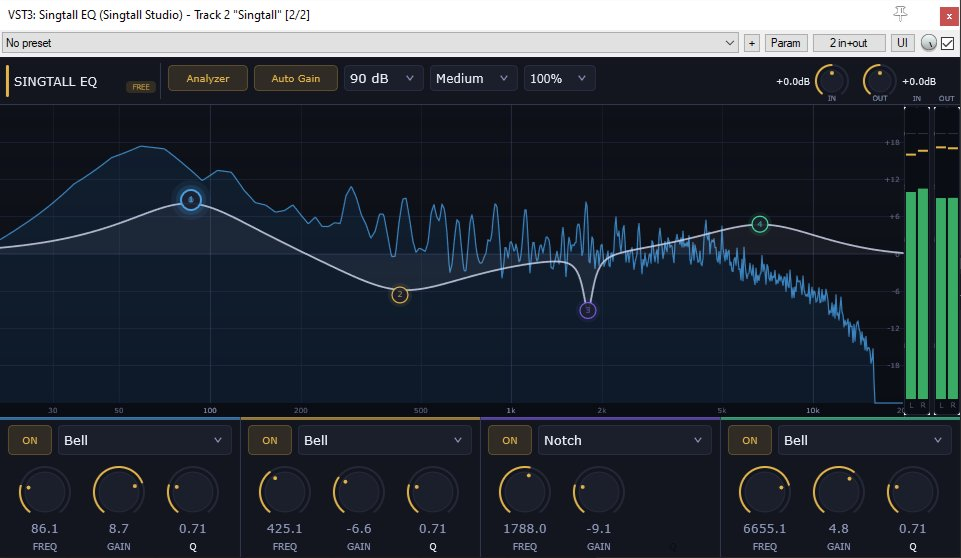The width and height of the screenshot is (961, 558).
Task: Turn off band 2 with its ON button
Action: 270,440
